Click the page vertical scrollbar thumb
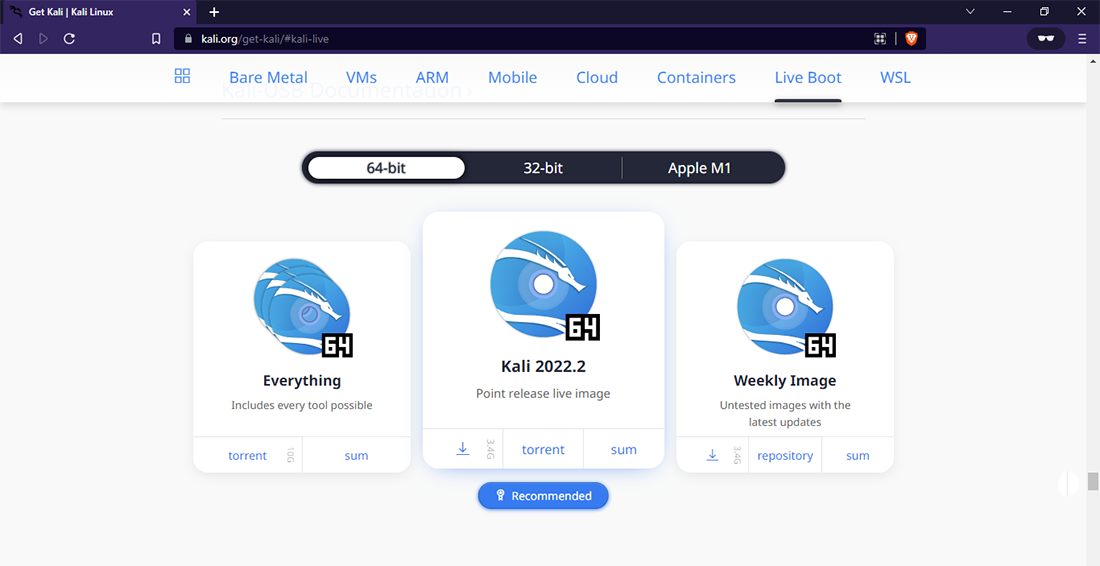Image resolution: width=1100 pixels, height=566 pixels. click(x=1093, y=481)
